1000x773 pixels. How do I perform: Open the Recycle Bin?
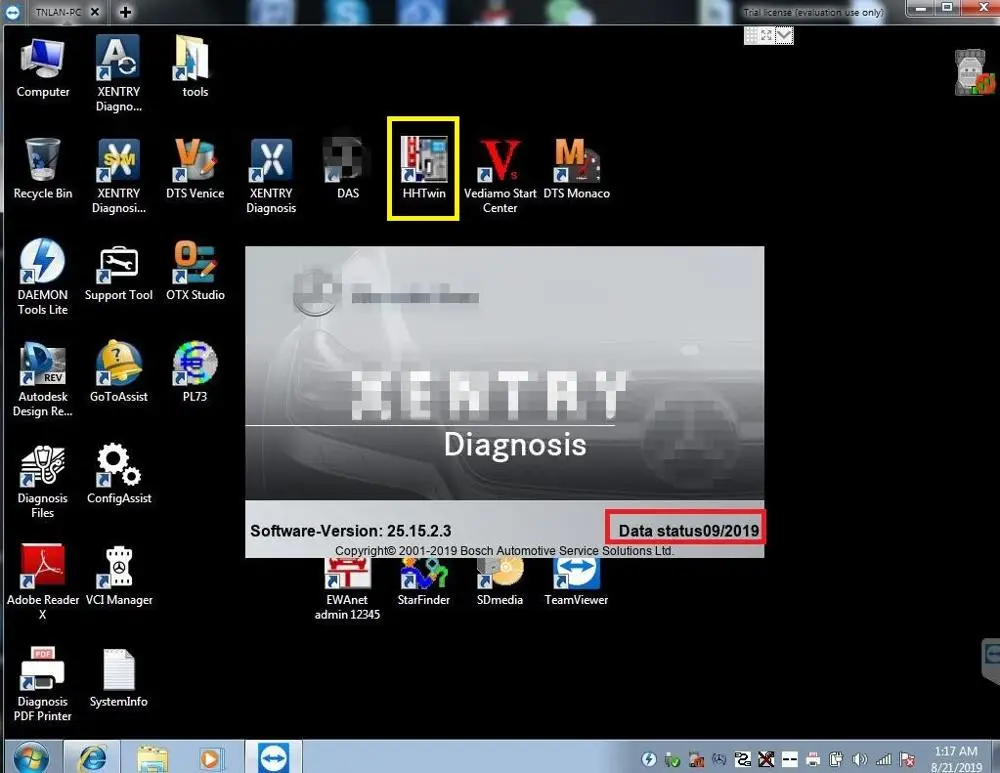43,169
